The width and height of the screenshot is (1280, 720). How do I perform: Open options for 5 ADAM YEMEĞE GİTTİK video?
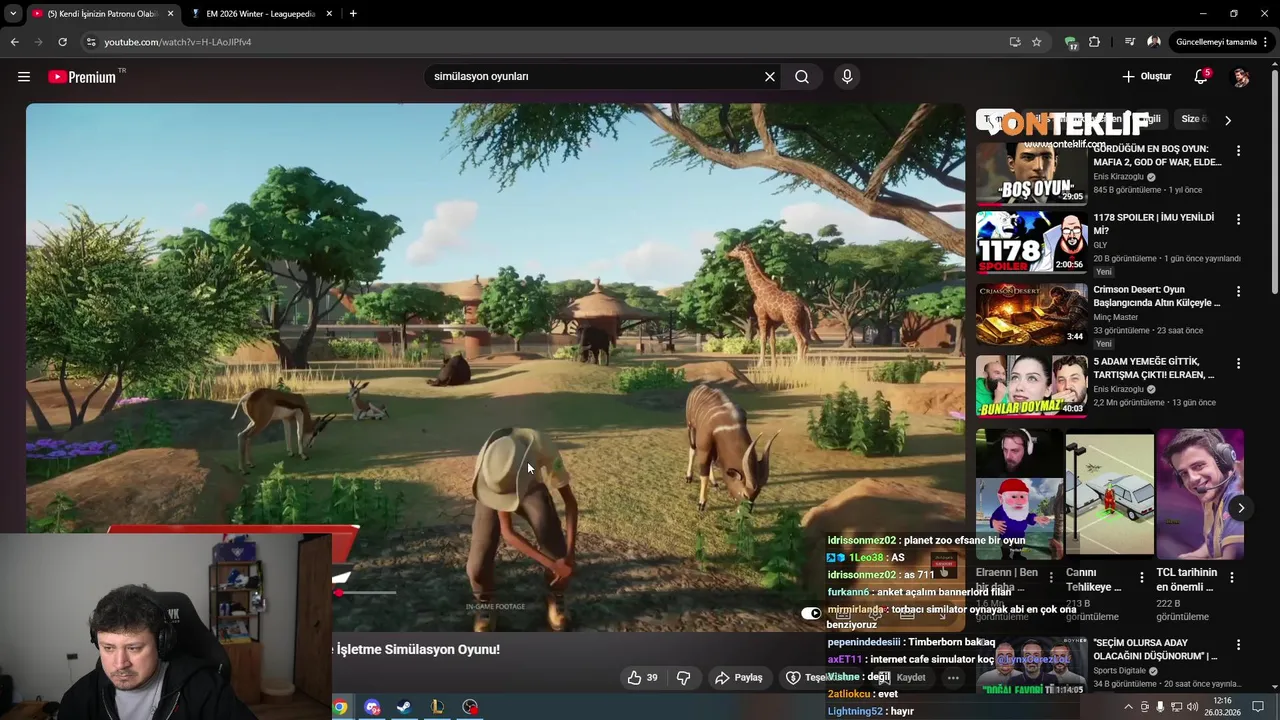coord(1238,364)
